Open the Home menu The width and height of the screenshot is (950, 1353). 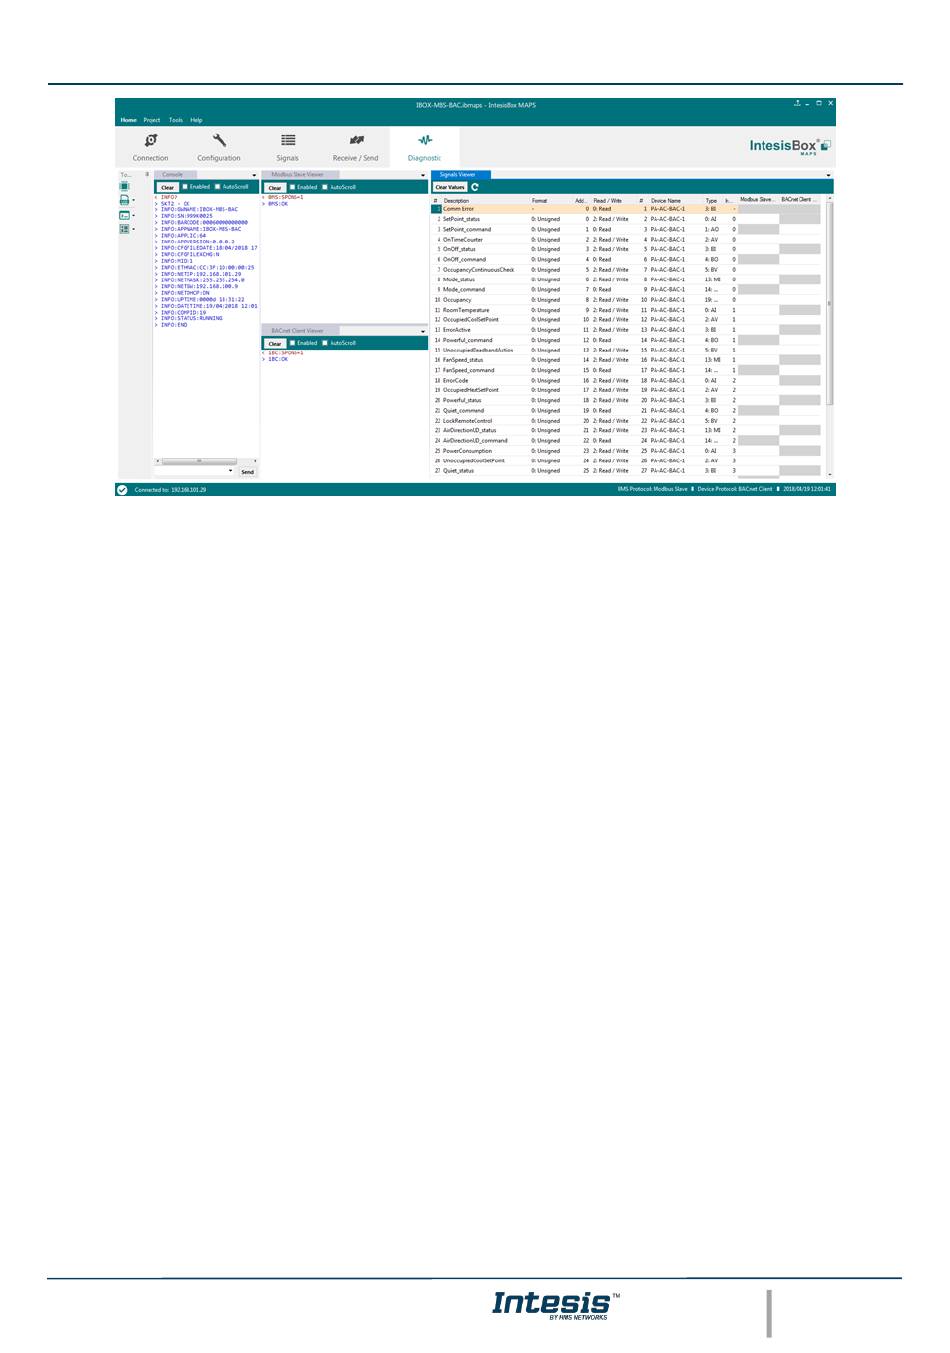pyautogui.click(x=128, y=120)
